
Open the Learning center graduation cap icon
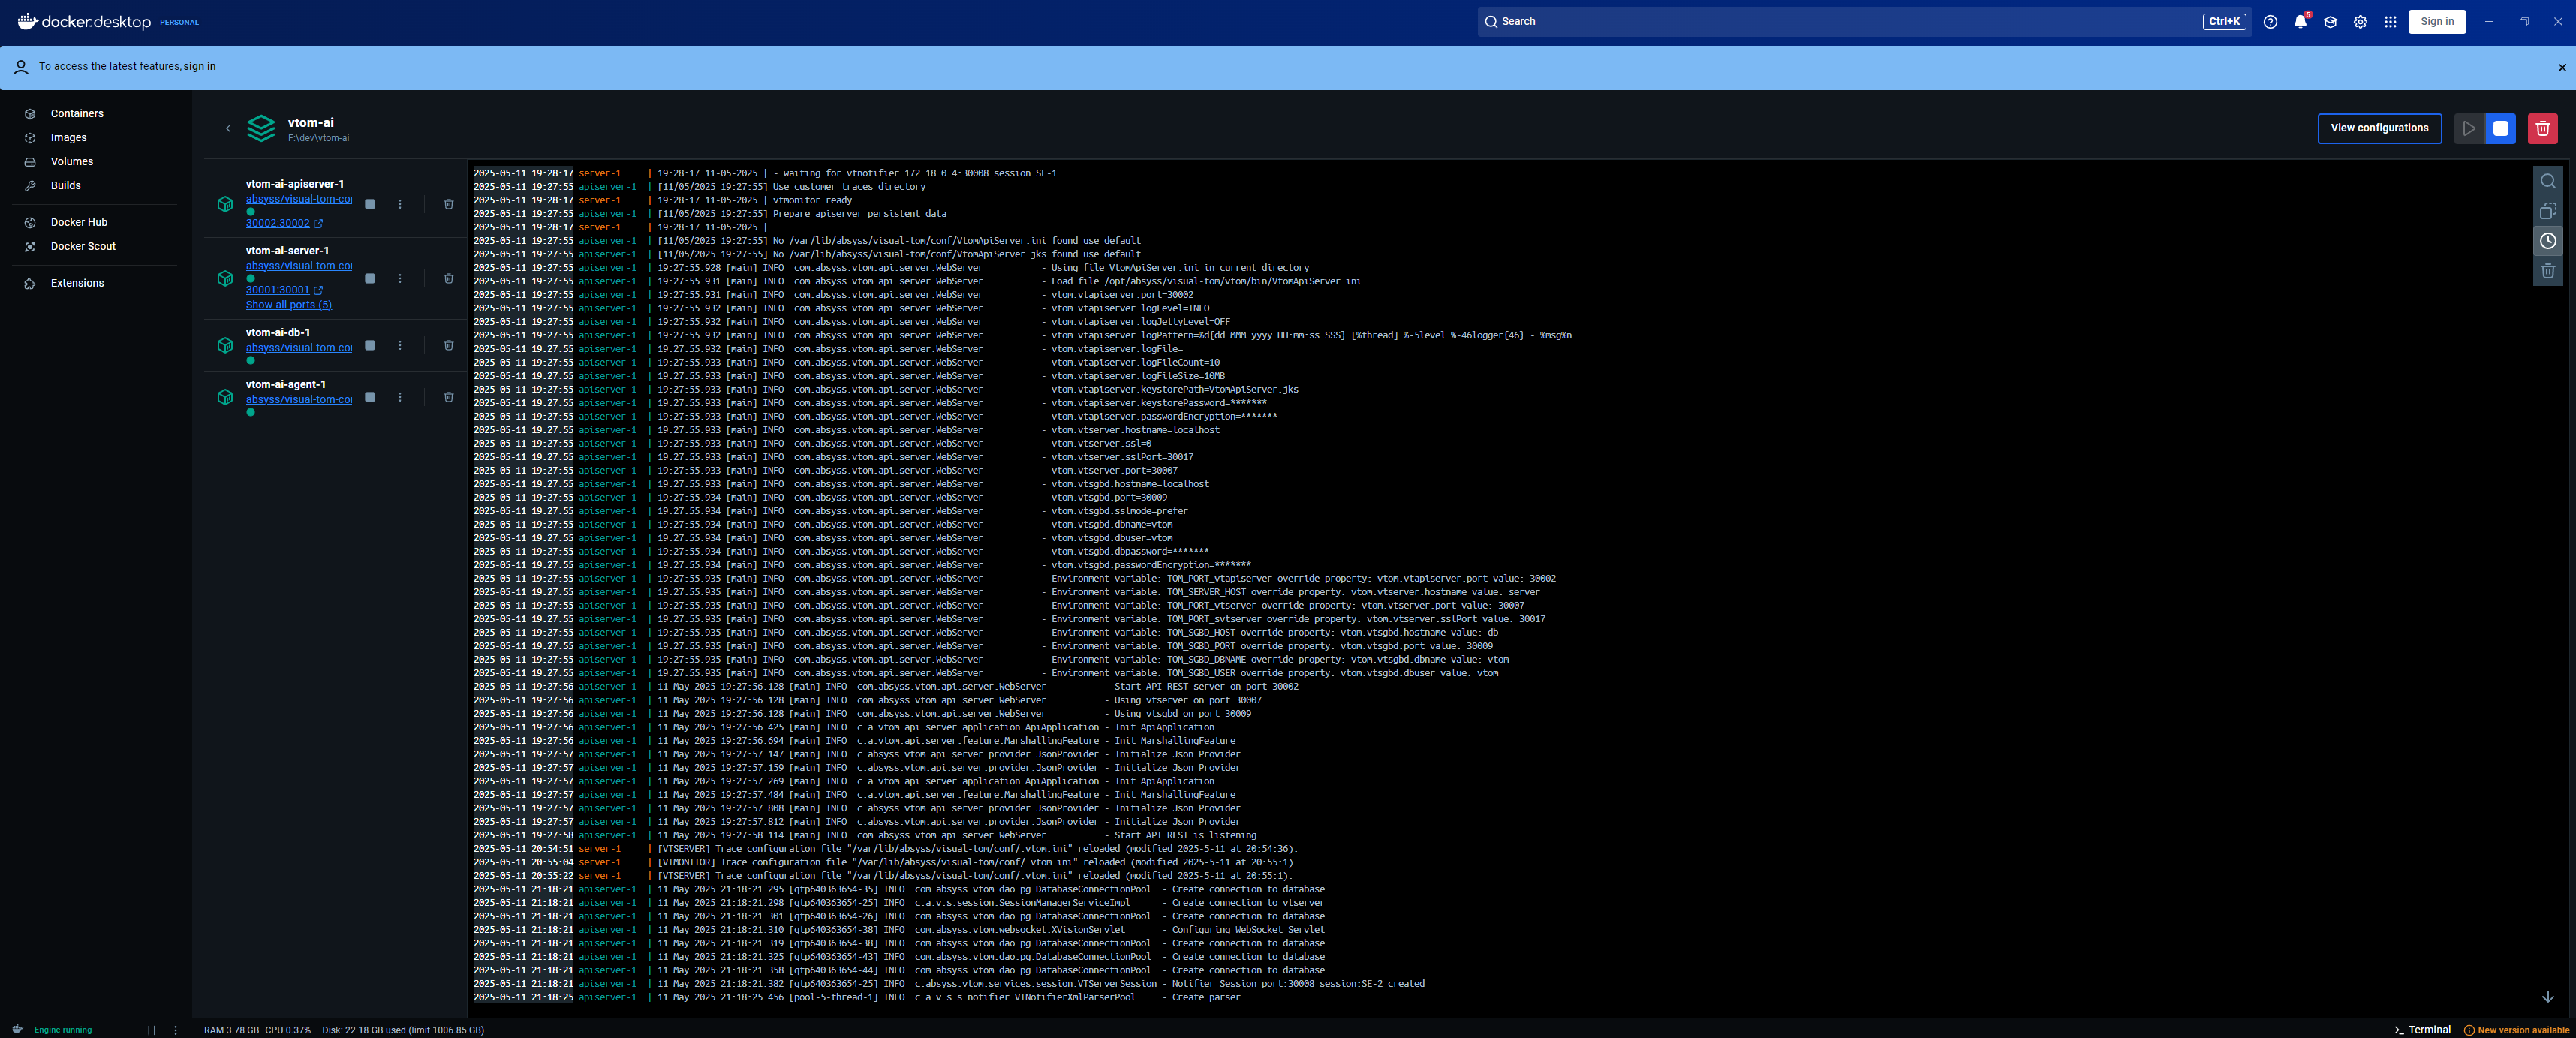tap(2330, 22)
